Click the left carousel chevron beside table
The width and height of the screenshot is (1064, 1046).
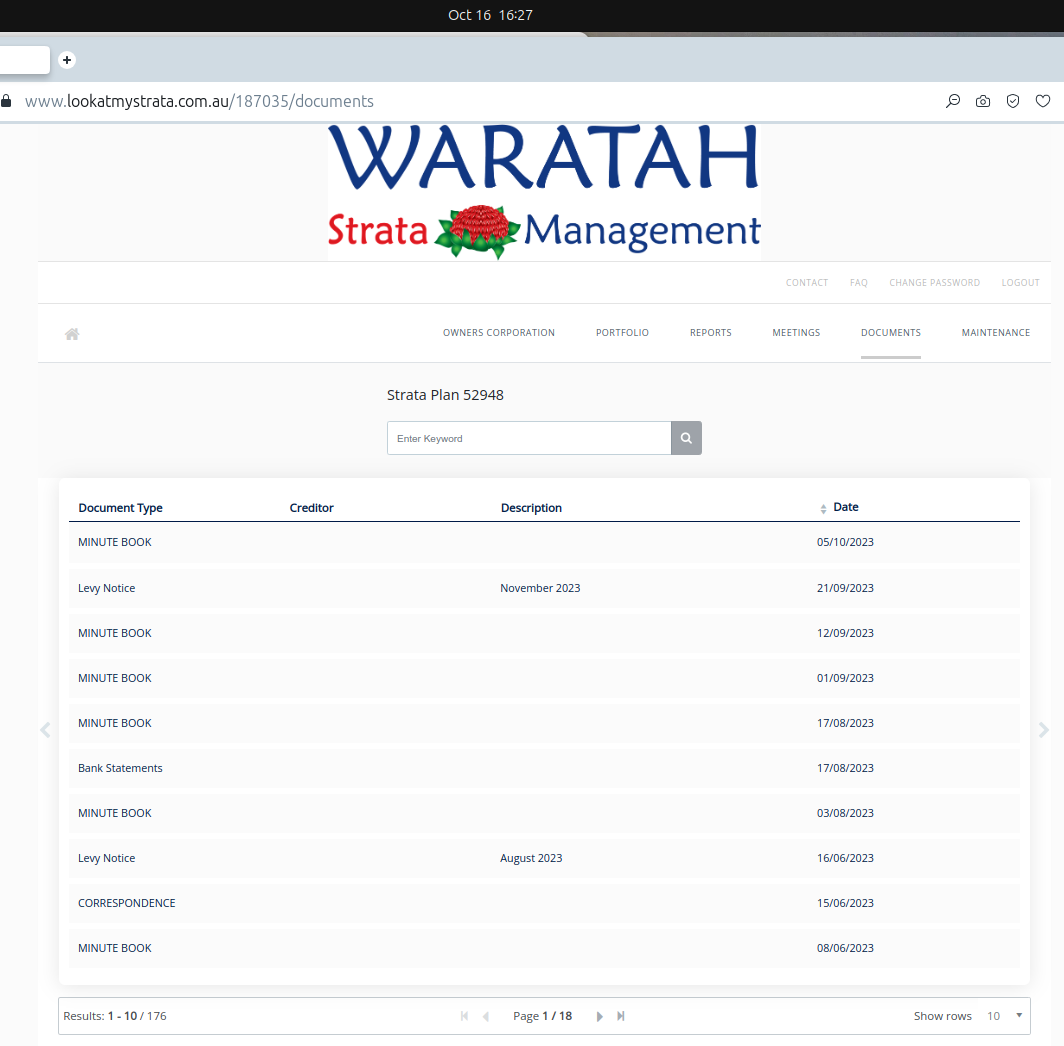[x=45, y=730]
